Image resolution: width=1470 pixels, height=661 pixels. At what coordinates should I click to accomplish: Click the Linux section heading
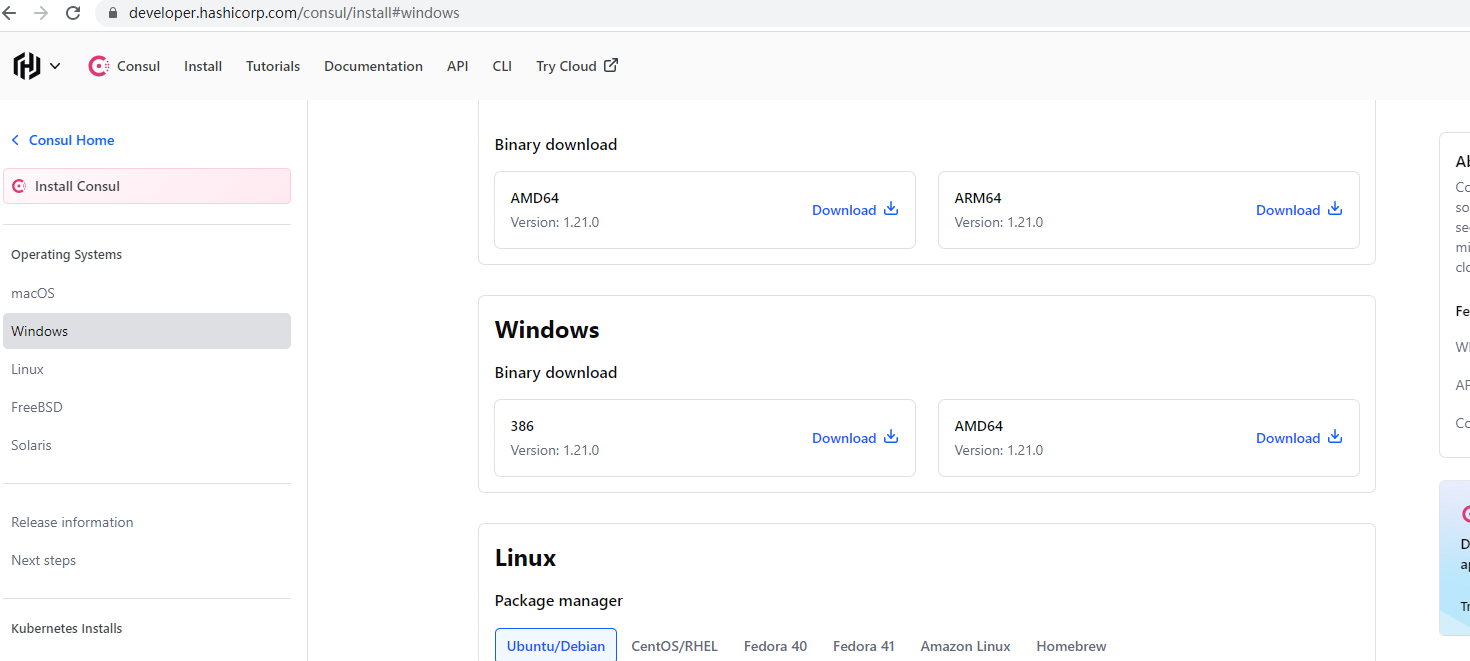tap(525, 558)
